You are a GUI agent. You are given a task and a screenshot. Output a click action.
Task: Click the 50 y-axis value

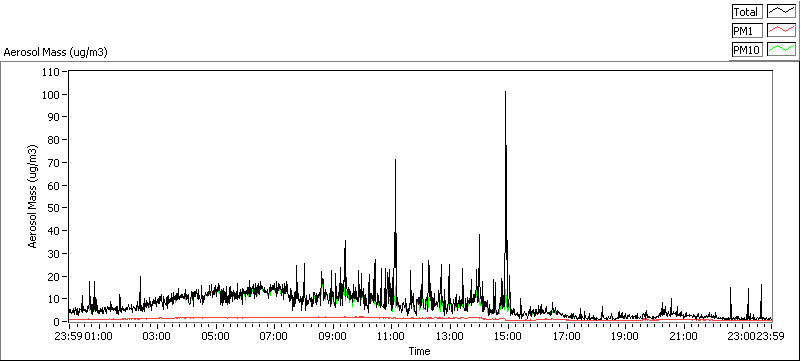[54, 208]
